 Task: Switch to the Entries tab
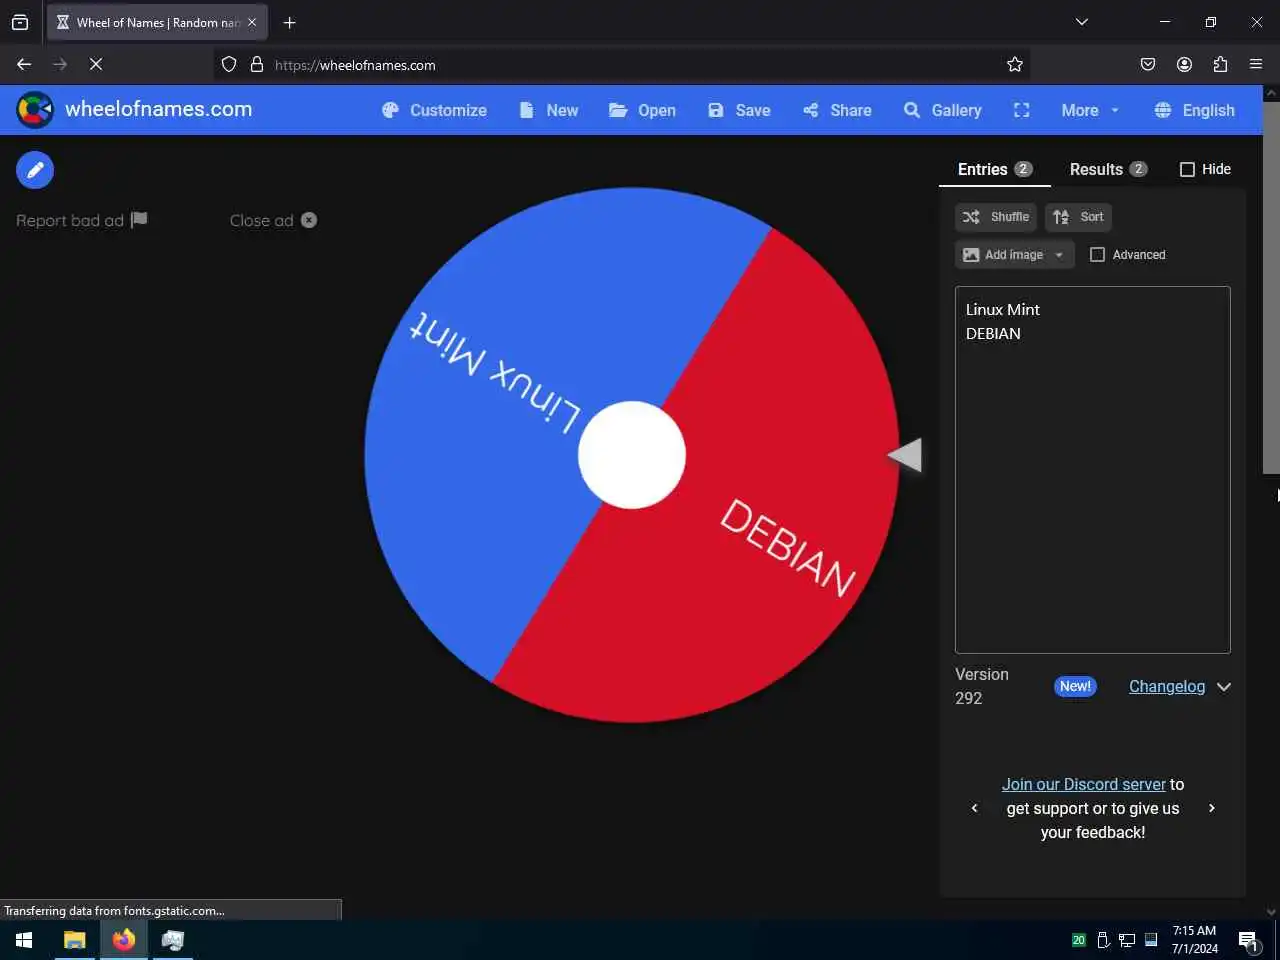coord(994,169)
